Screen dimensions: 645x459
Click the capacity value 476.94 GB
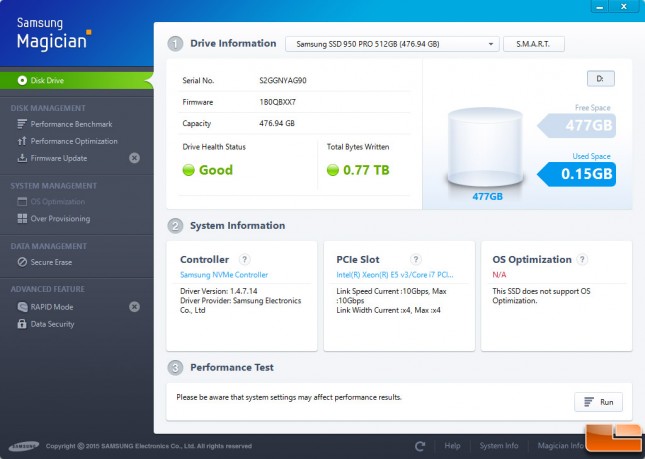(277, 123)
